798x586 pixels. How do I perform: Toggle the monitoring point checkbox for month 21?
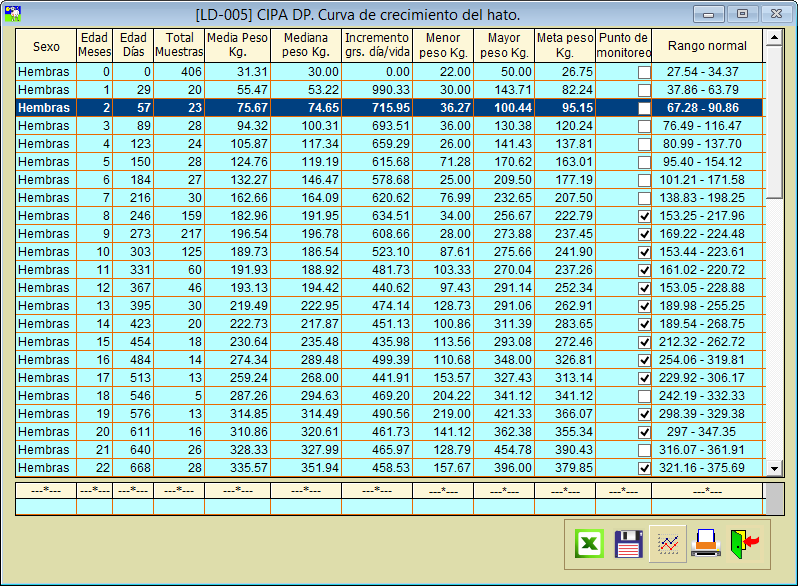click(x=644, y=450)
